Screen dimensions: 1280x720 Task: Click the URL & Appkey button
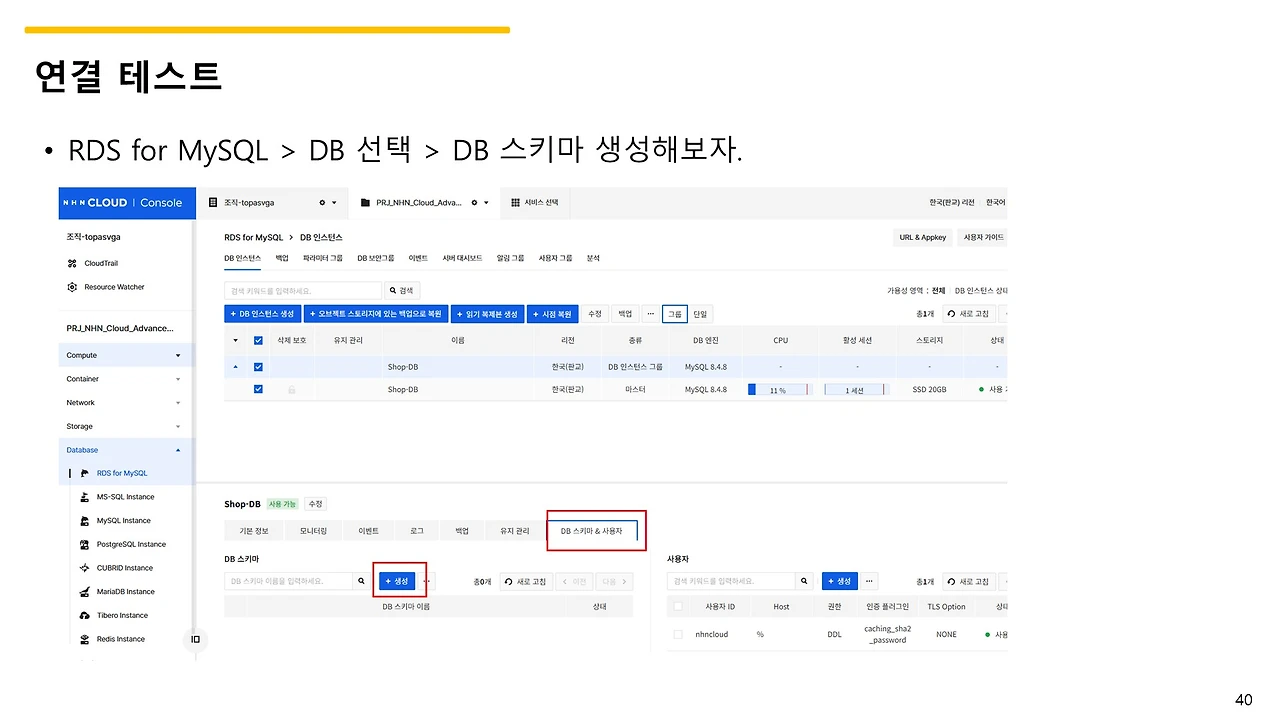pyautogui.click(x=921, y=237)
